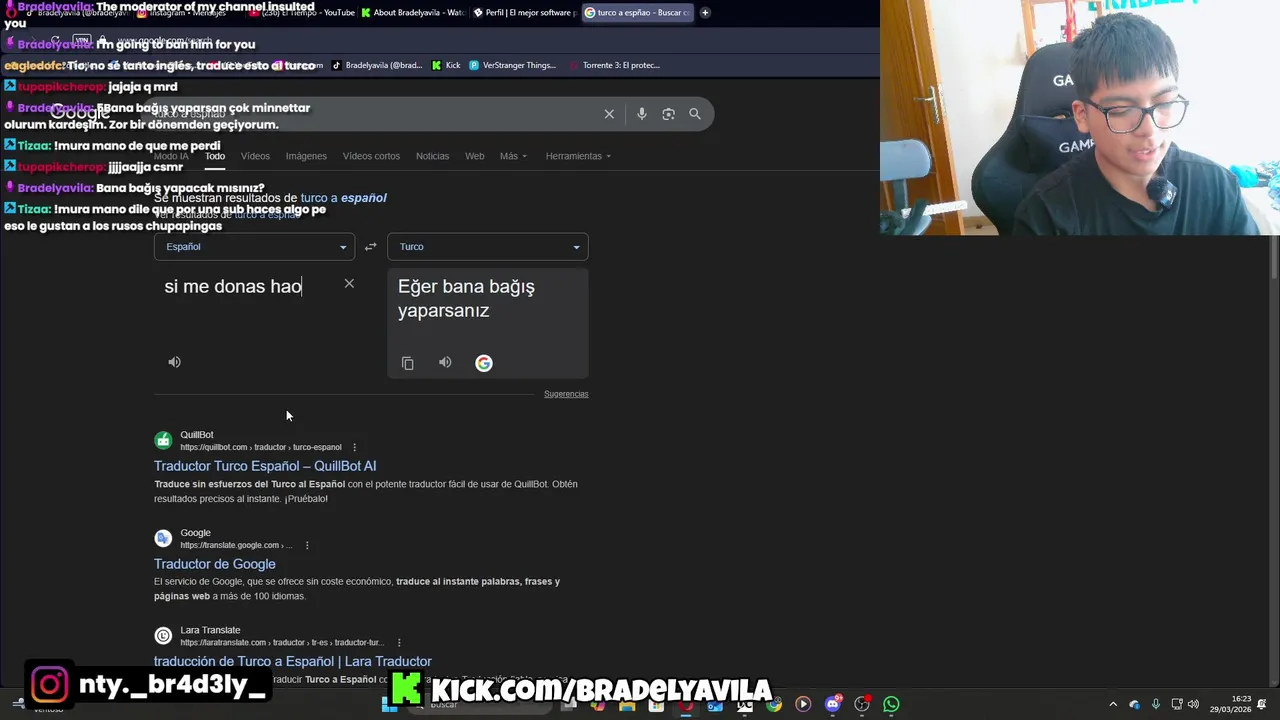Open a new browser tab

click(705, 13)
